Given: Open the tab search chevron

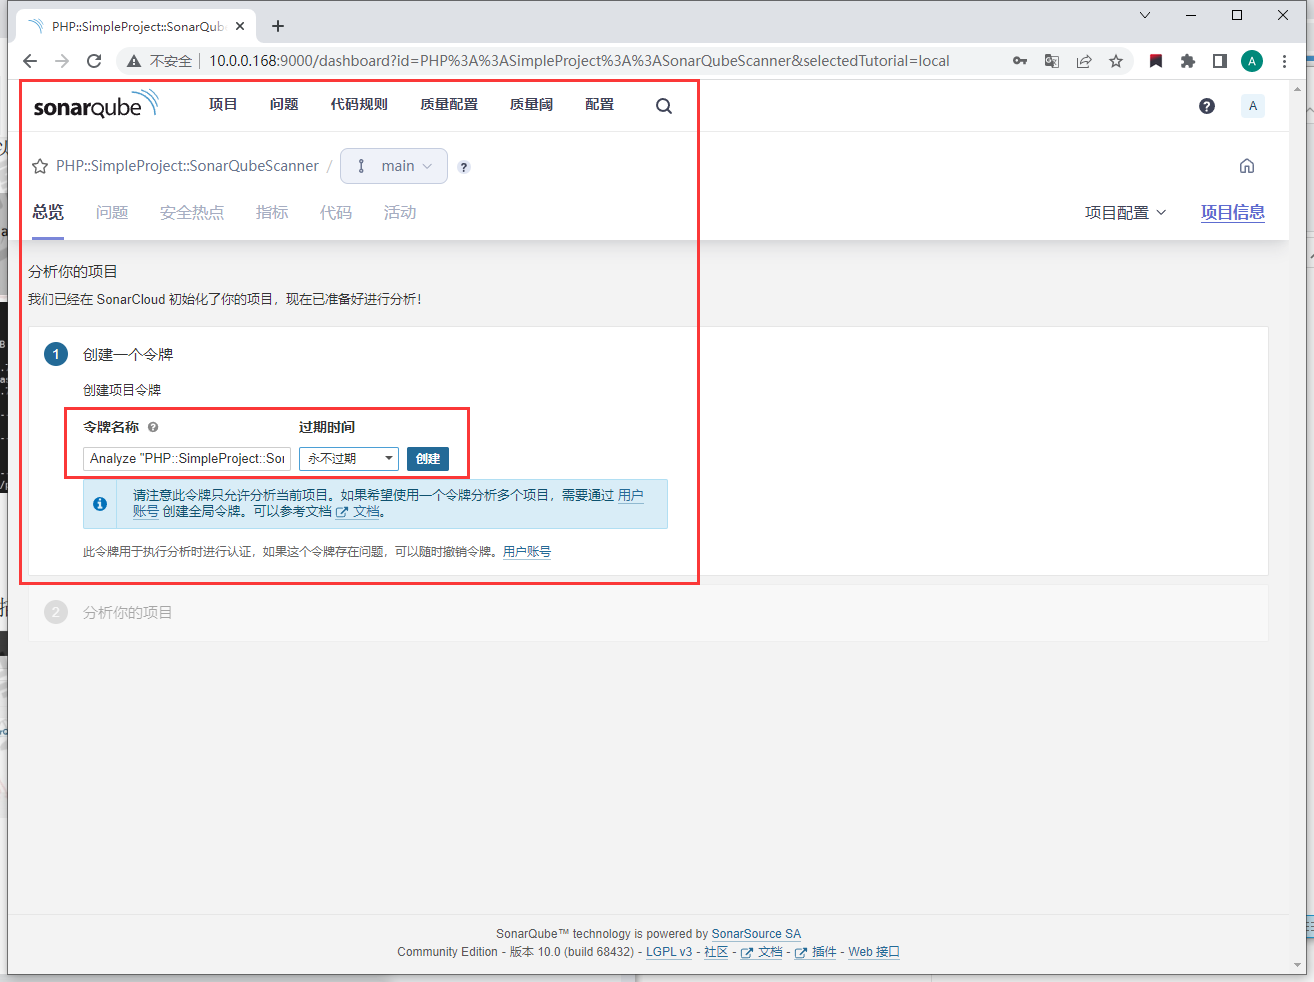Looking at the screenshot, I should 1145,15.
